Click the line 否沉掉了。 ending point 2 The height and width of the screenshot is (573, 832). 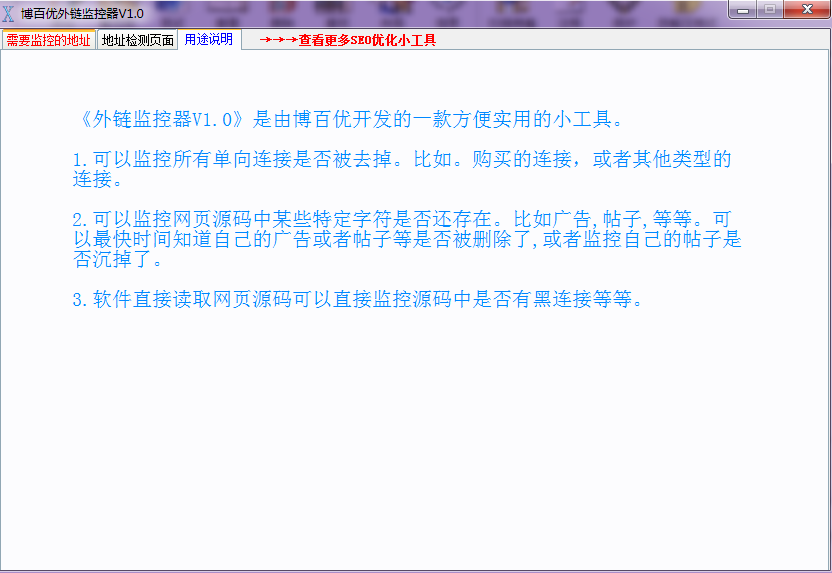point(118,260)
